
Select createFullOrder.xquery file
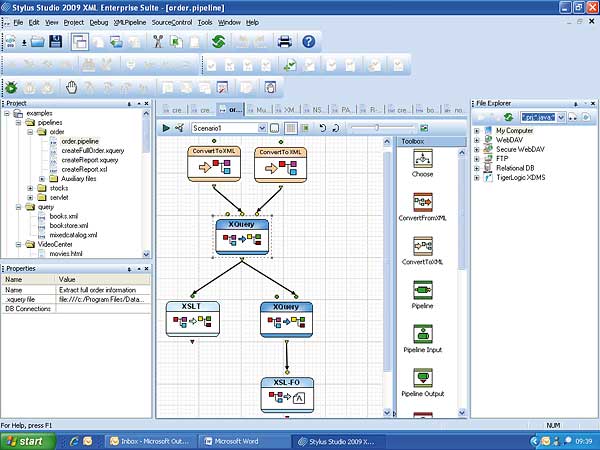pyautogui.click(x=93, y=151)
